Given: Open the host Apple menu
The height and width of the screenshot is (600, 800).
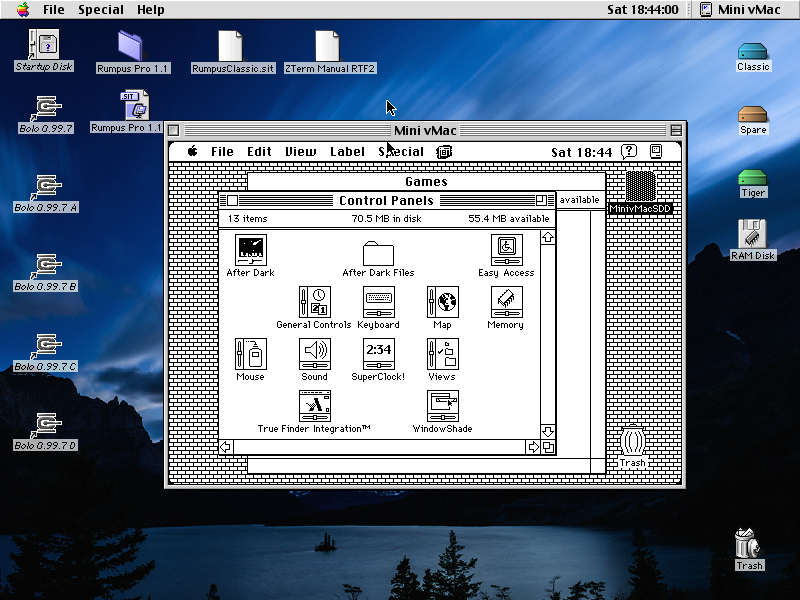Looking at the screenshot, I should click(23, 10).
